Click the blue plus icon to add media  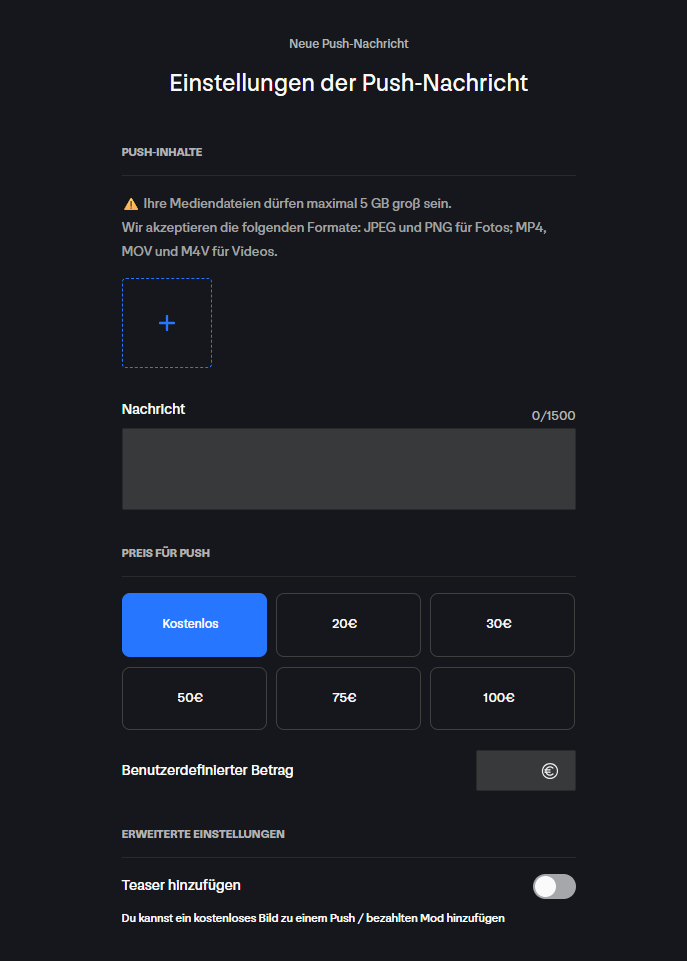167,323
